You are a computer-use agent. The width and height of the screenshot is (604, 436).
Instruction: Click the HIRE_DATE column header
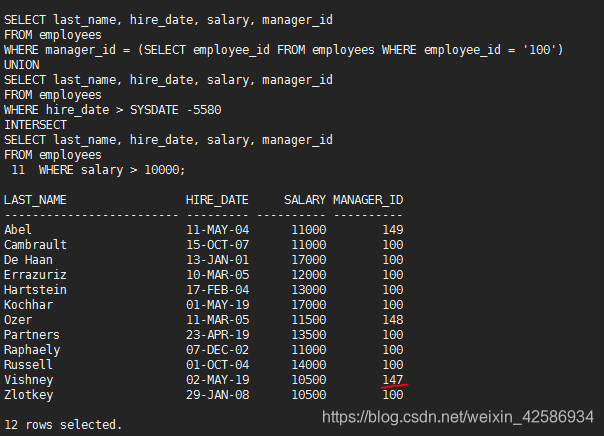pyautogui.click(x=217, y=200)
